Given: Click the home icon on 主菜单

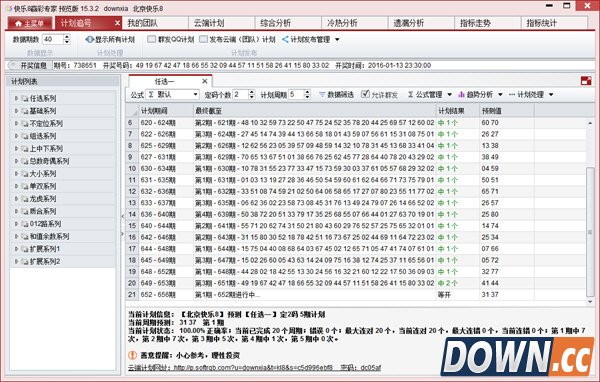Looking at the screenshot, I should point(18,24).
